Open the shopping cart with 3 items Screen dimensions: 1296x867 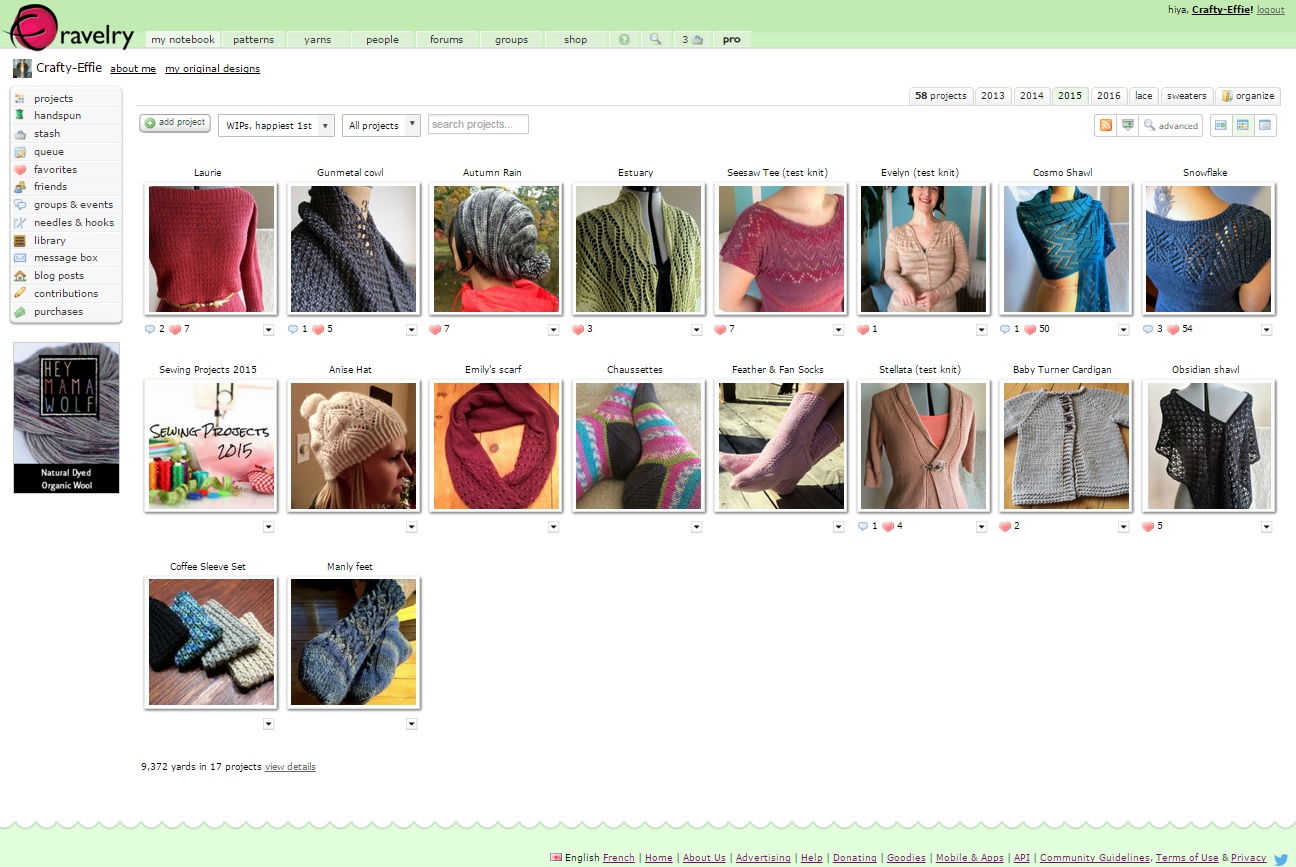point(692,40)
